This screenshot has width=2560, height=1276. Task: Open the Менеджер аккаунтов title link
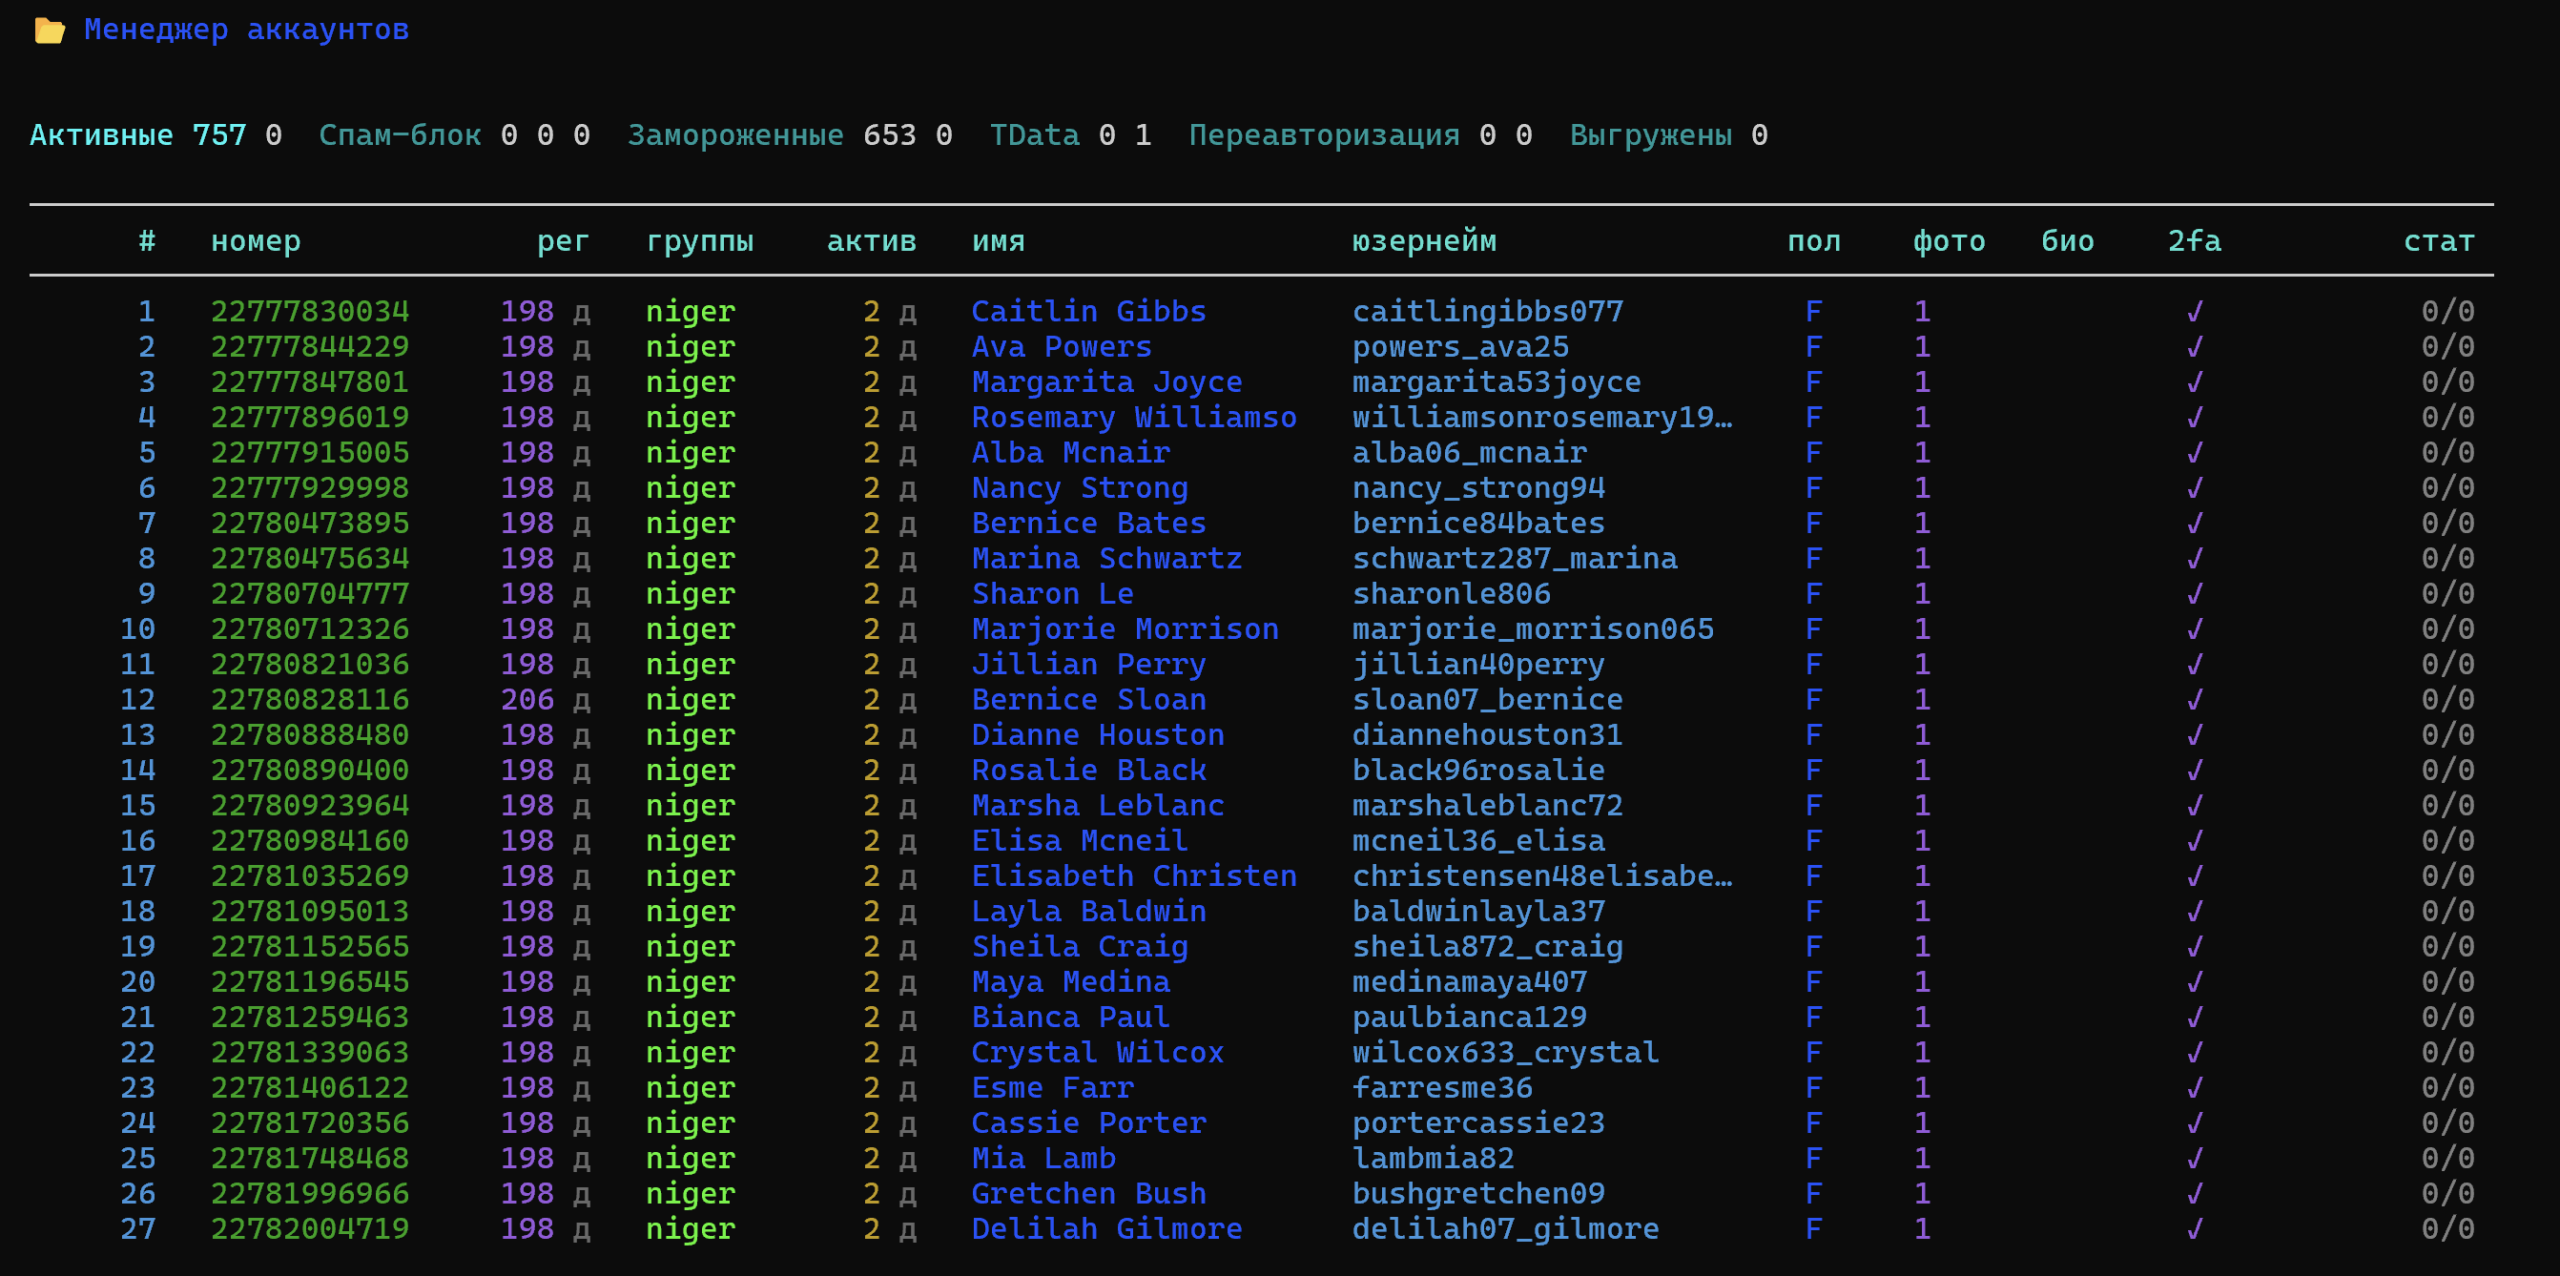click(x=246, y=30)
